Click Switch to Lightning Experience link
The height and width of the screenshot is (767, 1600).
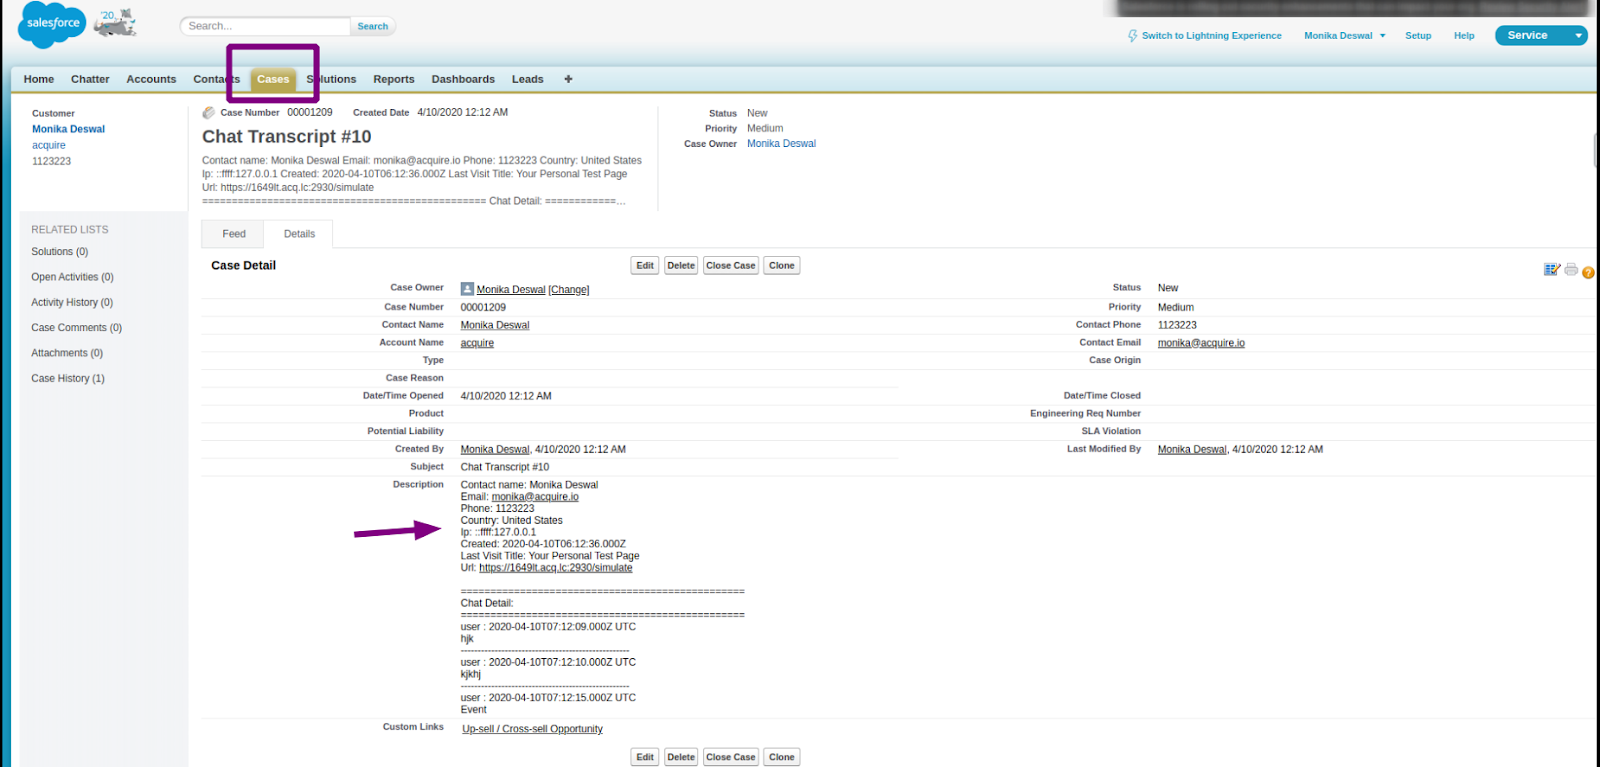(1211, 36)
